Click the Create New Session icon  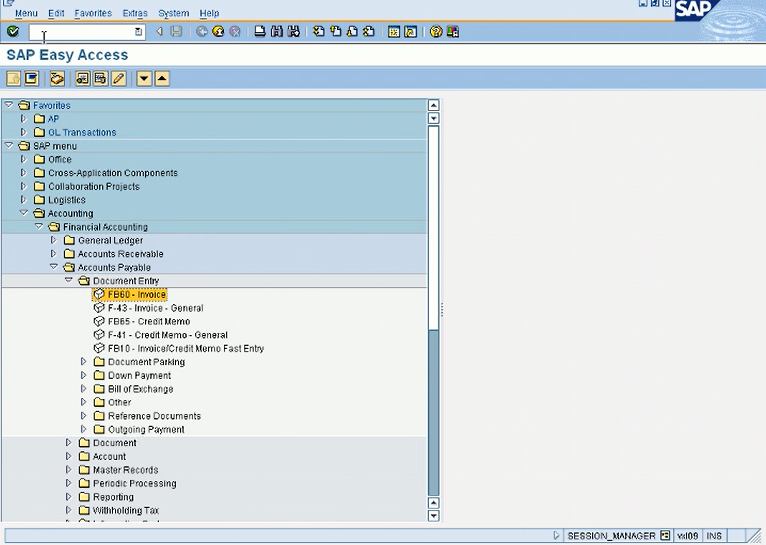(394, 32)
